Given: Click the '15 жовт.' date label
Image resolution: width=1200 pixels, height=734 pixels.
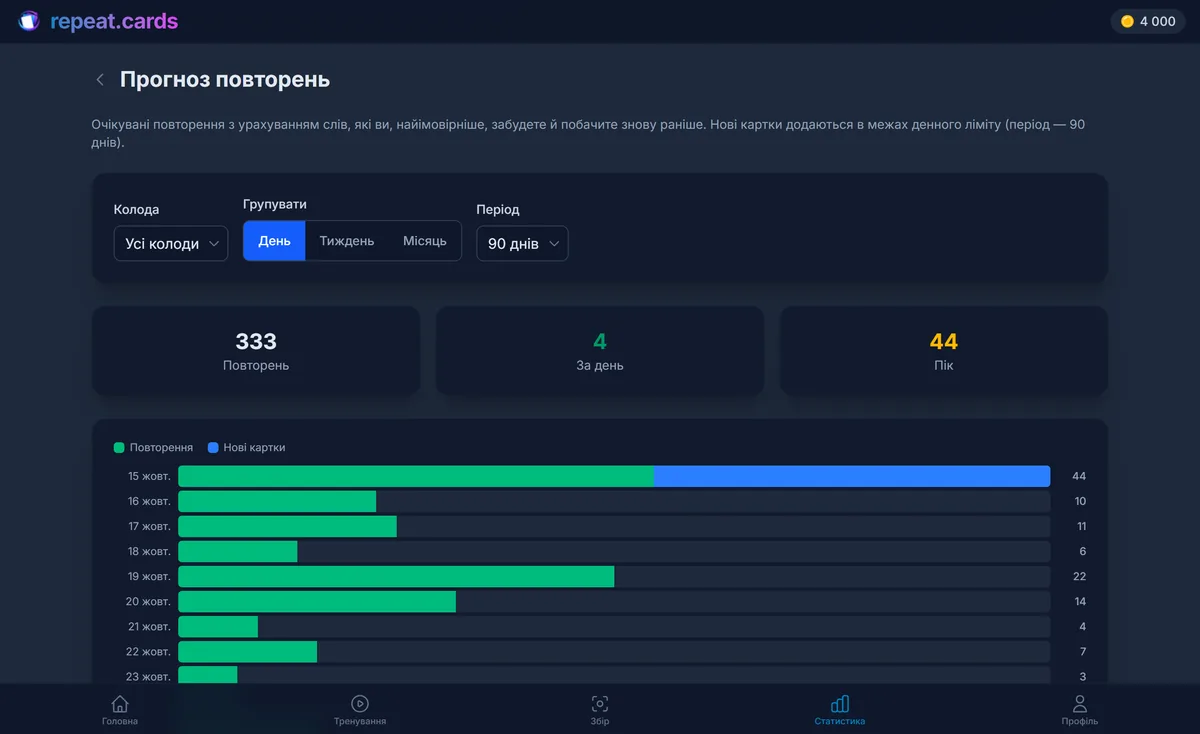Looking at the screenshot, I should coord(149,476).
